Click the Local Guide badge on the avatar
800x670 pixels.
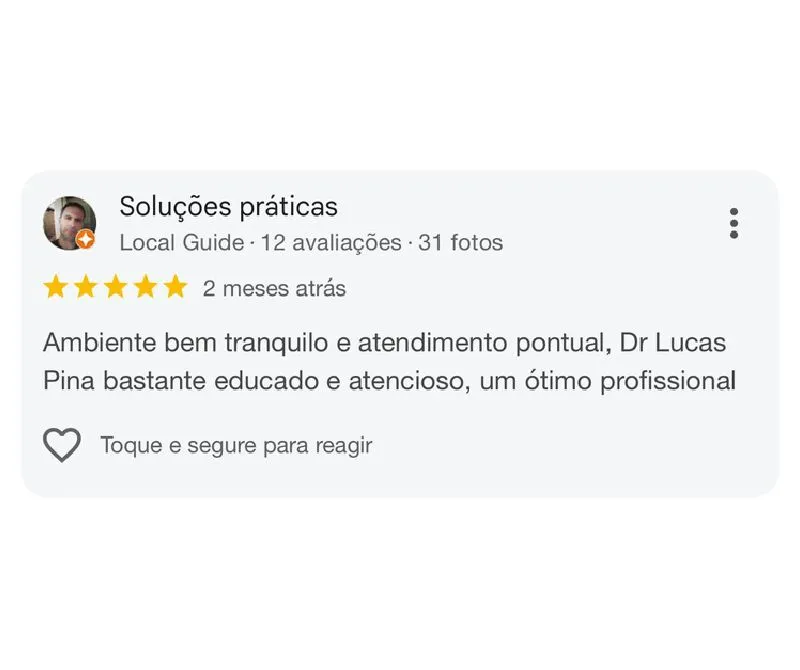click(86, 240)
